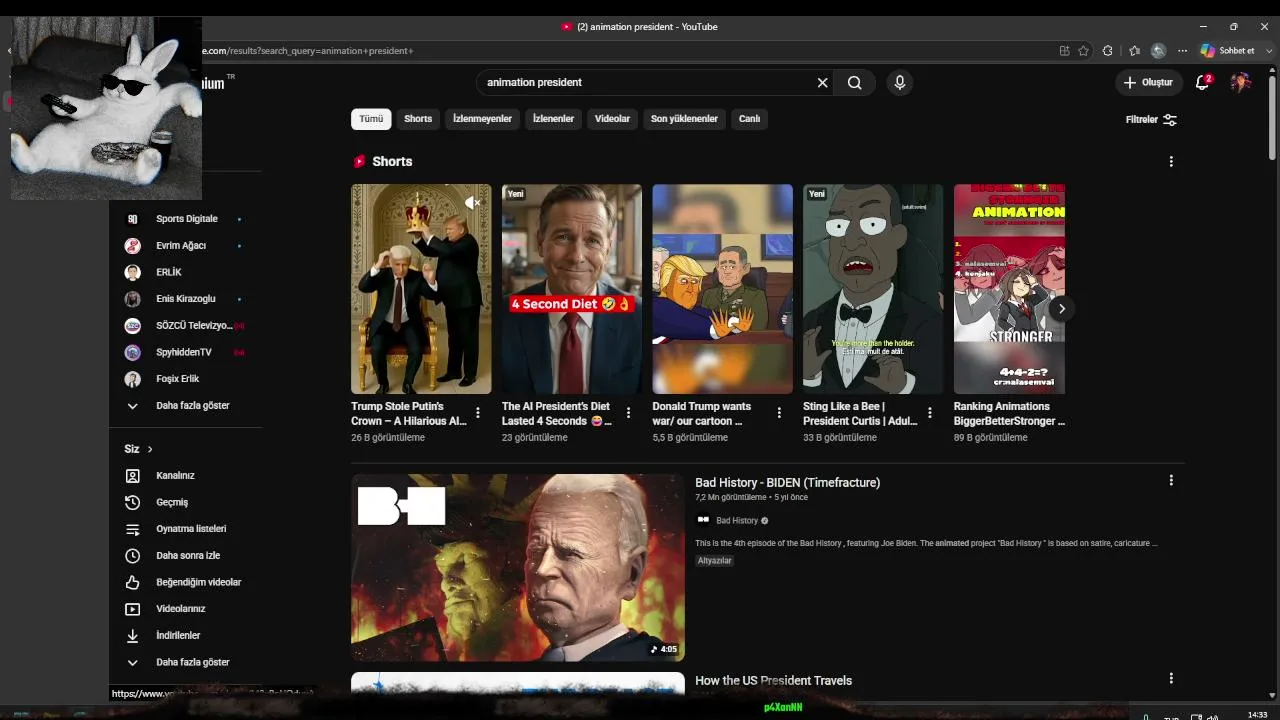Open the Shorts section three-dot menu

[x=1171, y=161]
